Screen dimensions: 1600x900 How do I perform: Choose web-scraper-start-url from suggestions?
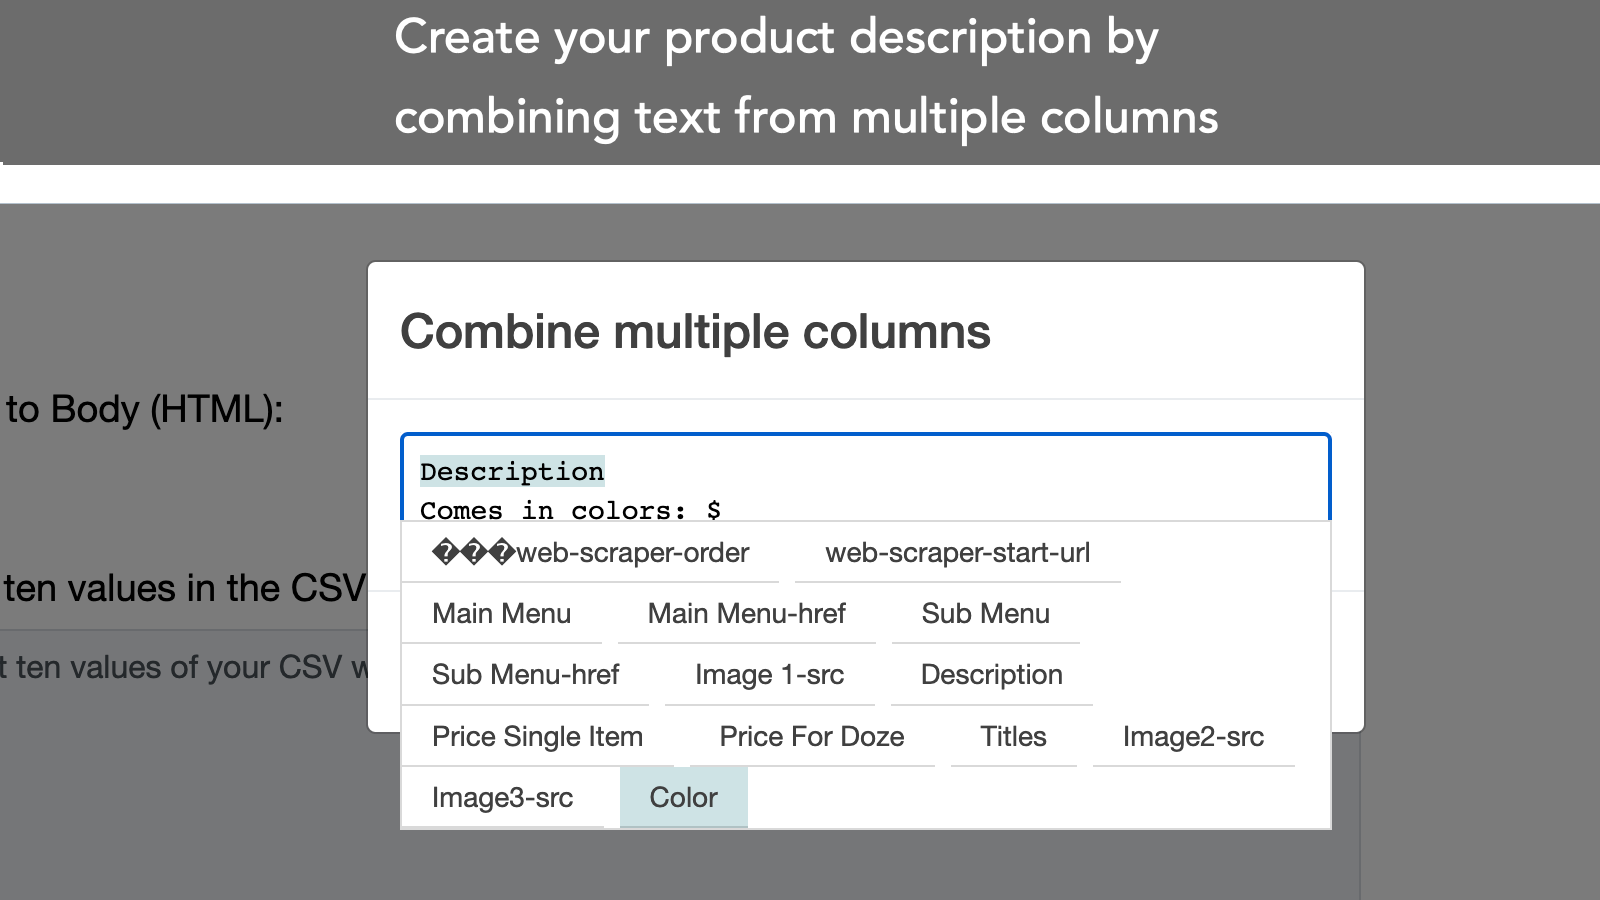pos(957,553)
